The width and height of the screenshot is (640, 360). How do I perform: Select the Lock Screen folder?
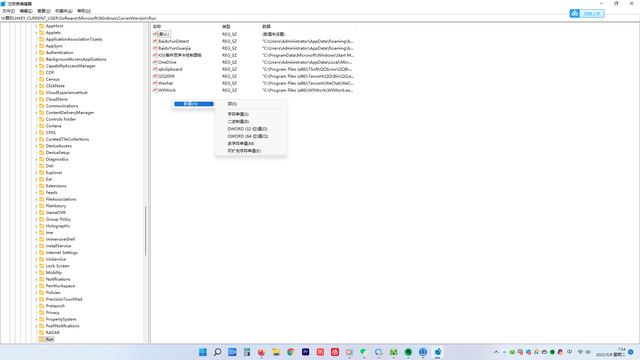coord(58,266)
